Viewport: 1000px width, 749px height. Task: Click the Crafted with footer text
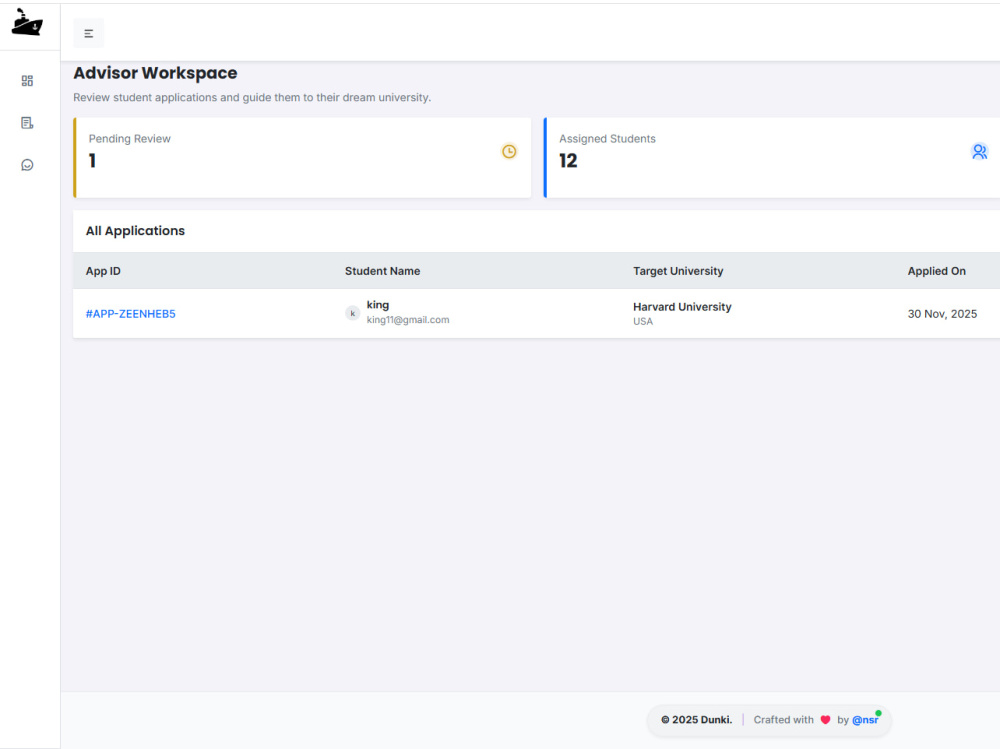pos(783,720)
